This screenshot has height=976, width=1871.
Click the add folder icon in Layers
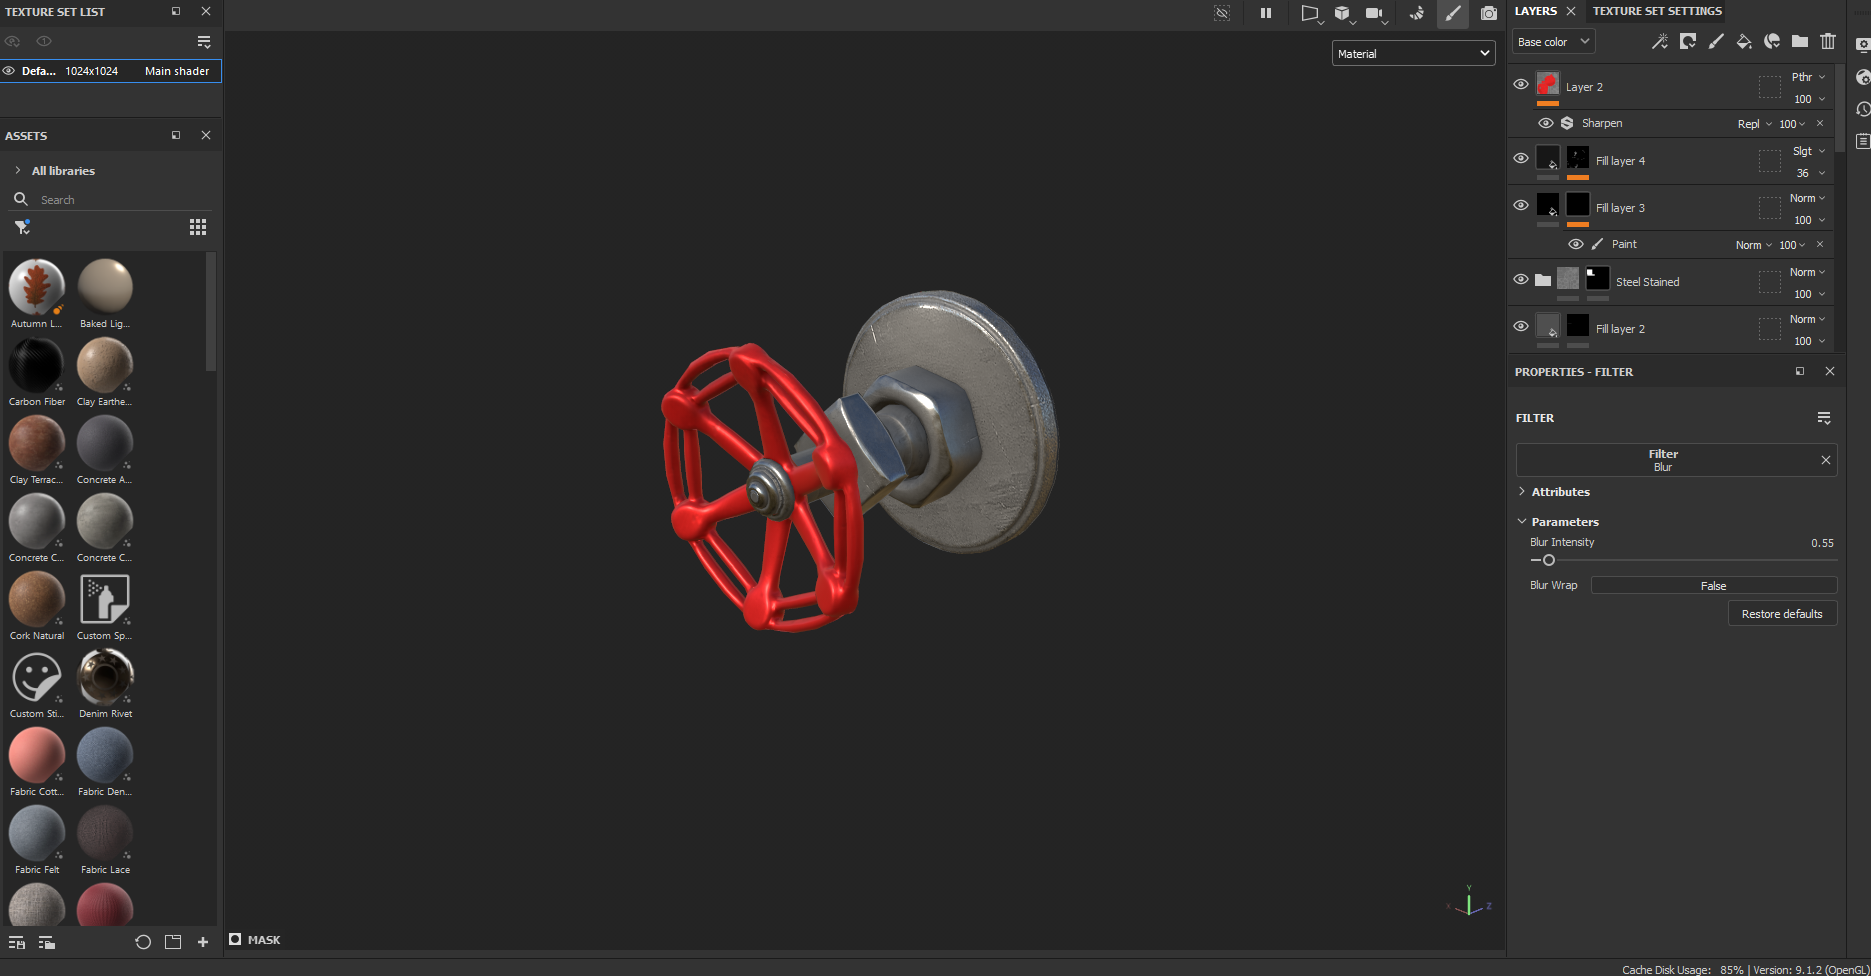(1800, 41)
